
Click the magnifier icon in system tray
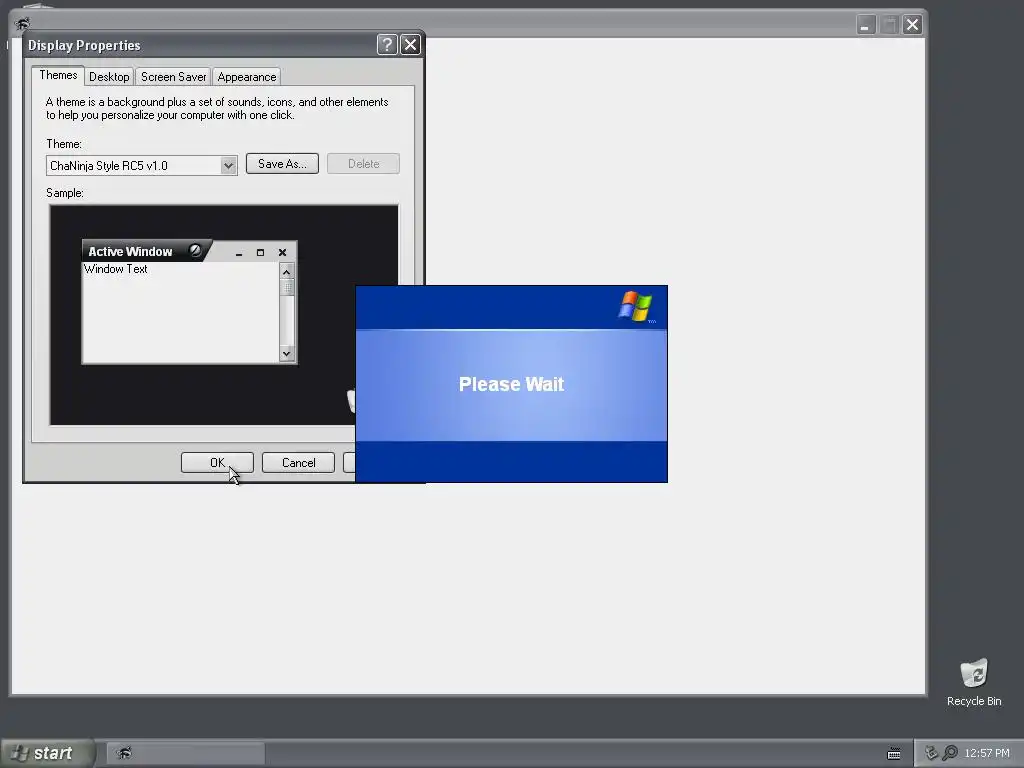tap(950, 753)
